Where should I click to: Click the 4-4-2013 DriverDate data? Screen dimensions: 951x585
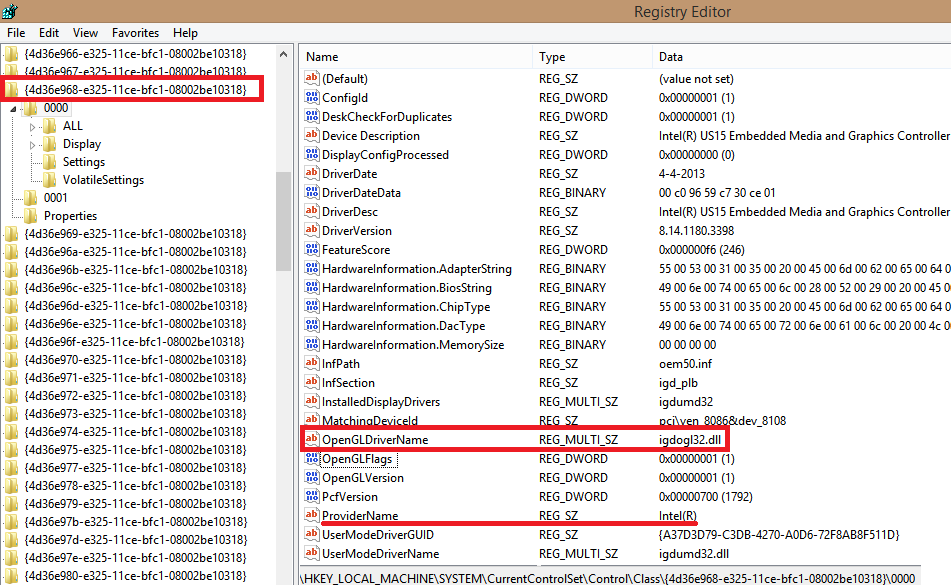click(682, 173)
